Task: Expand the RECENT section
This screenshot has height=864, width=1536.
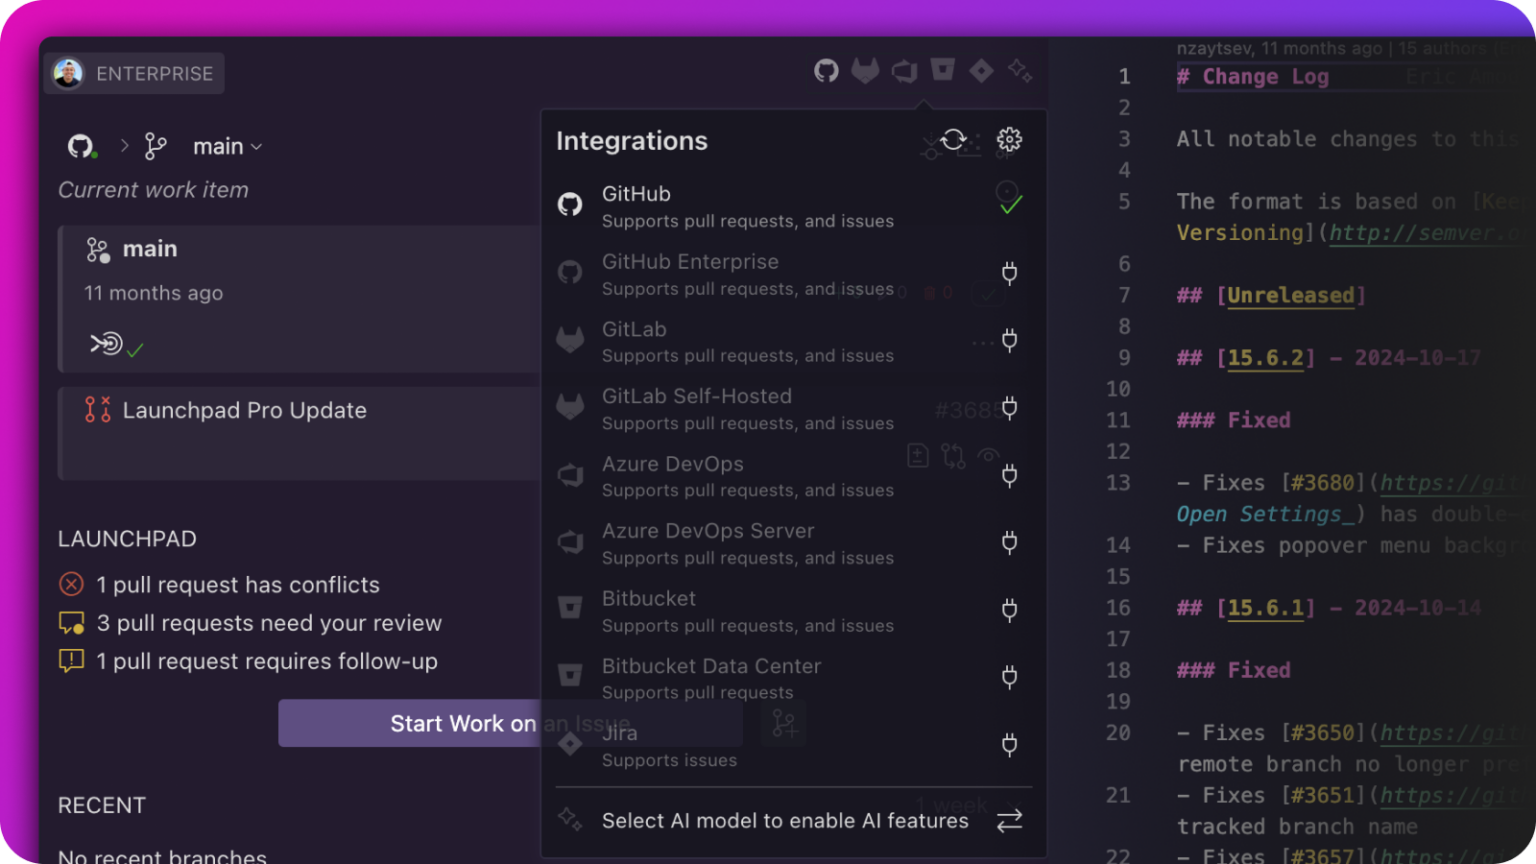Action: click(101, 805)
